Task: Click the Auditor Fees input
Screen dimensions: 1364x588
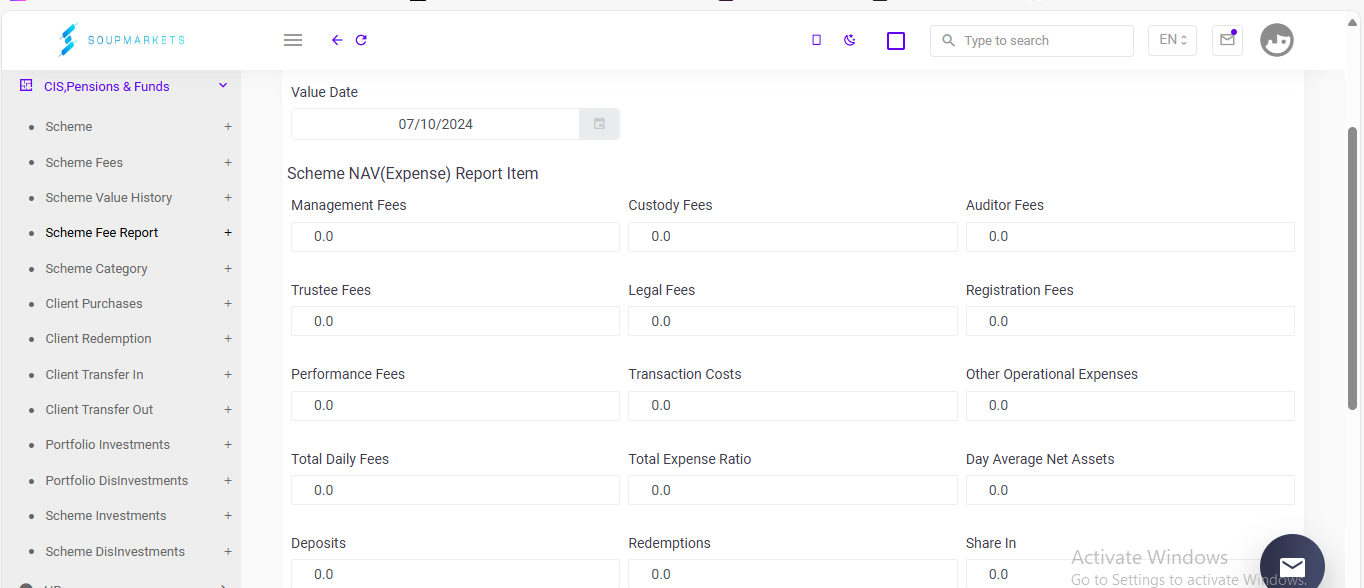Action: click(x=1130, y=236)
